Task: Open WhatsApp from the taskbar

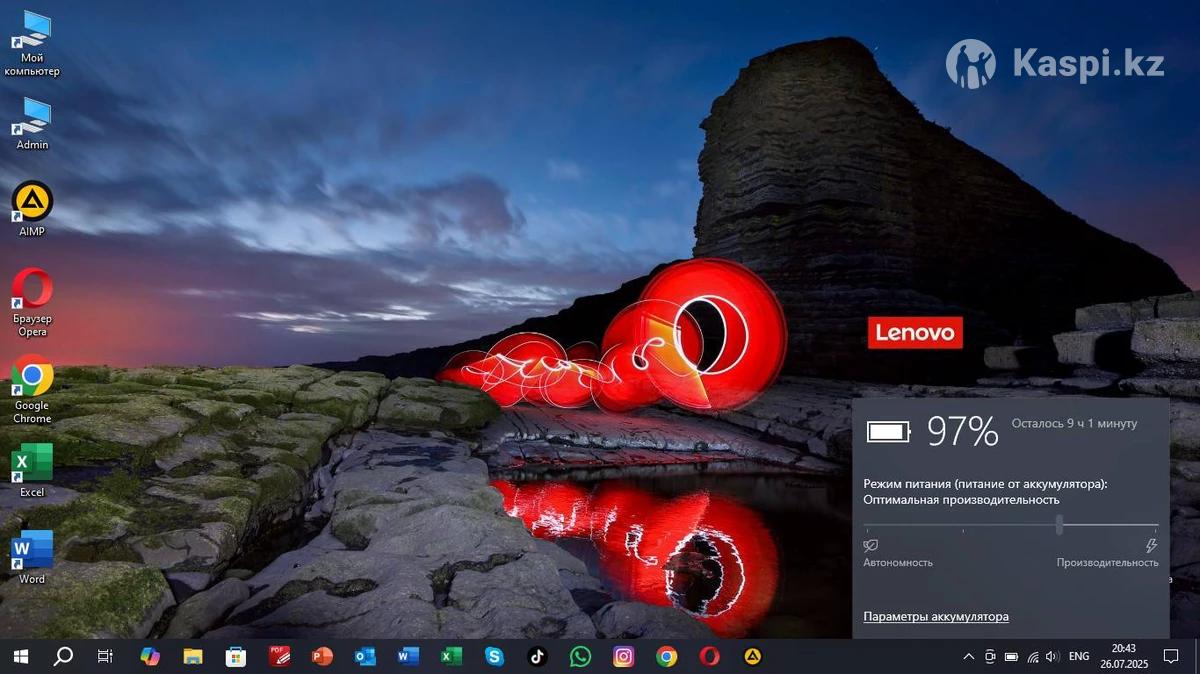Action: [x=581, y=657]
